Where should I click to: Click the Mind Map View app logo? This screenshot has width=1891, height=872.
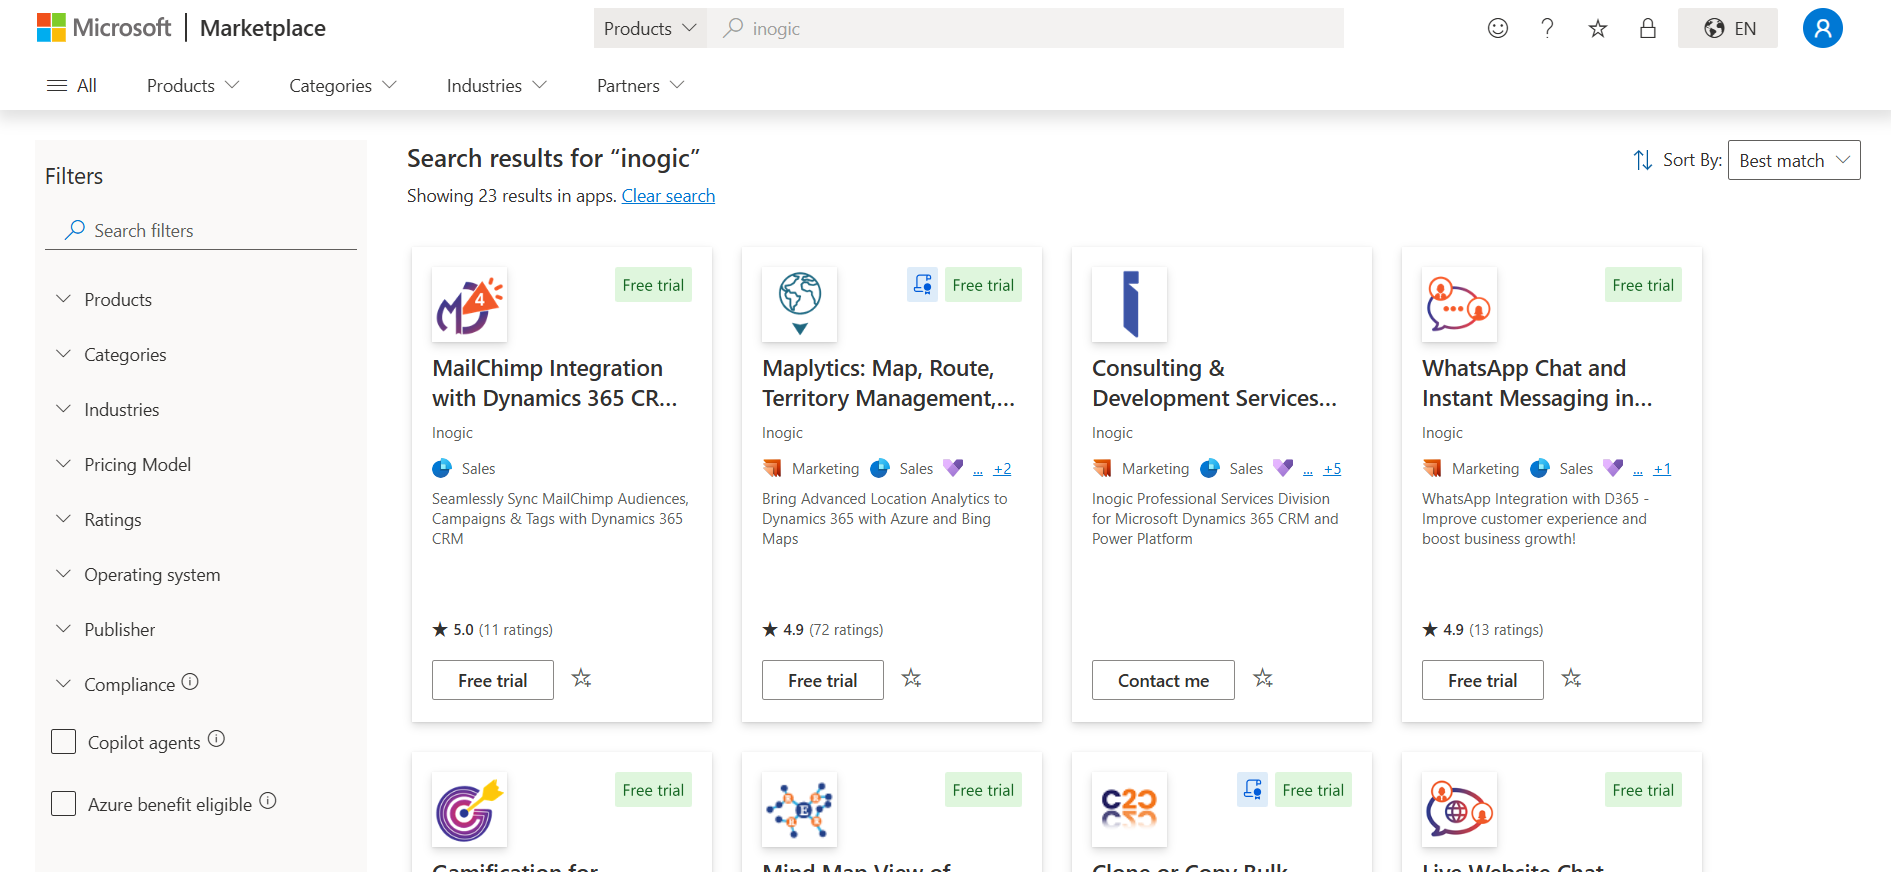pos(799,810)
